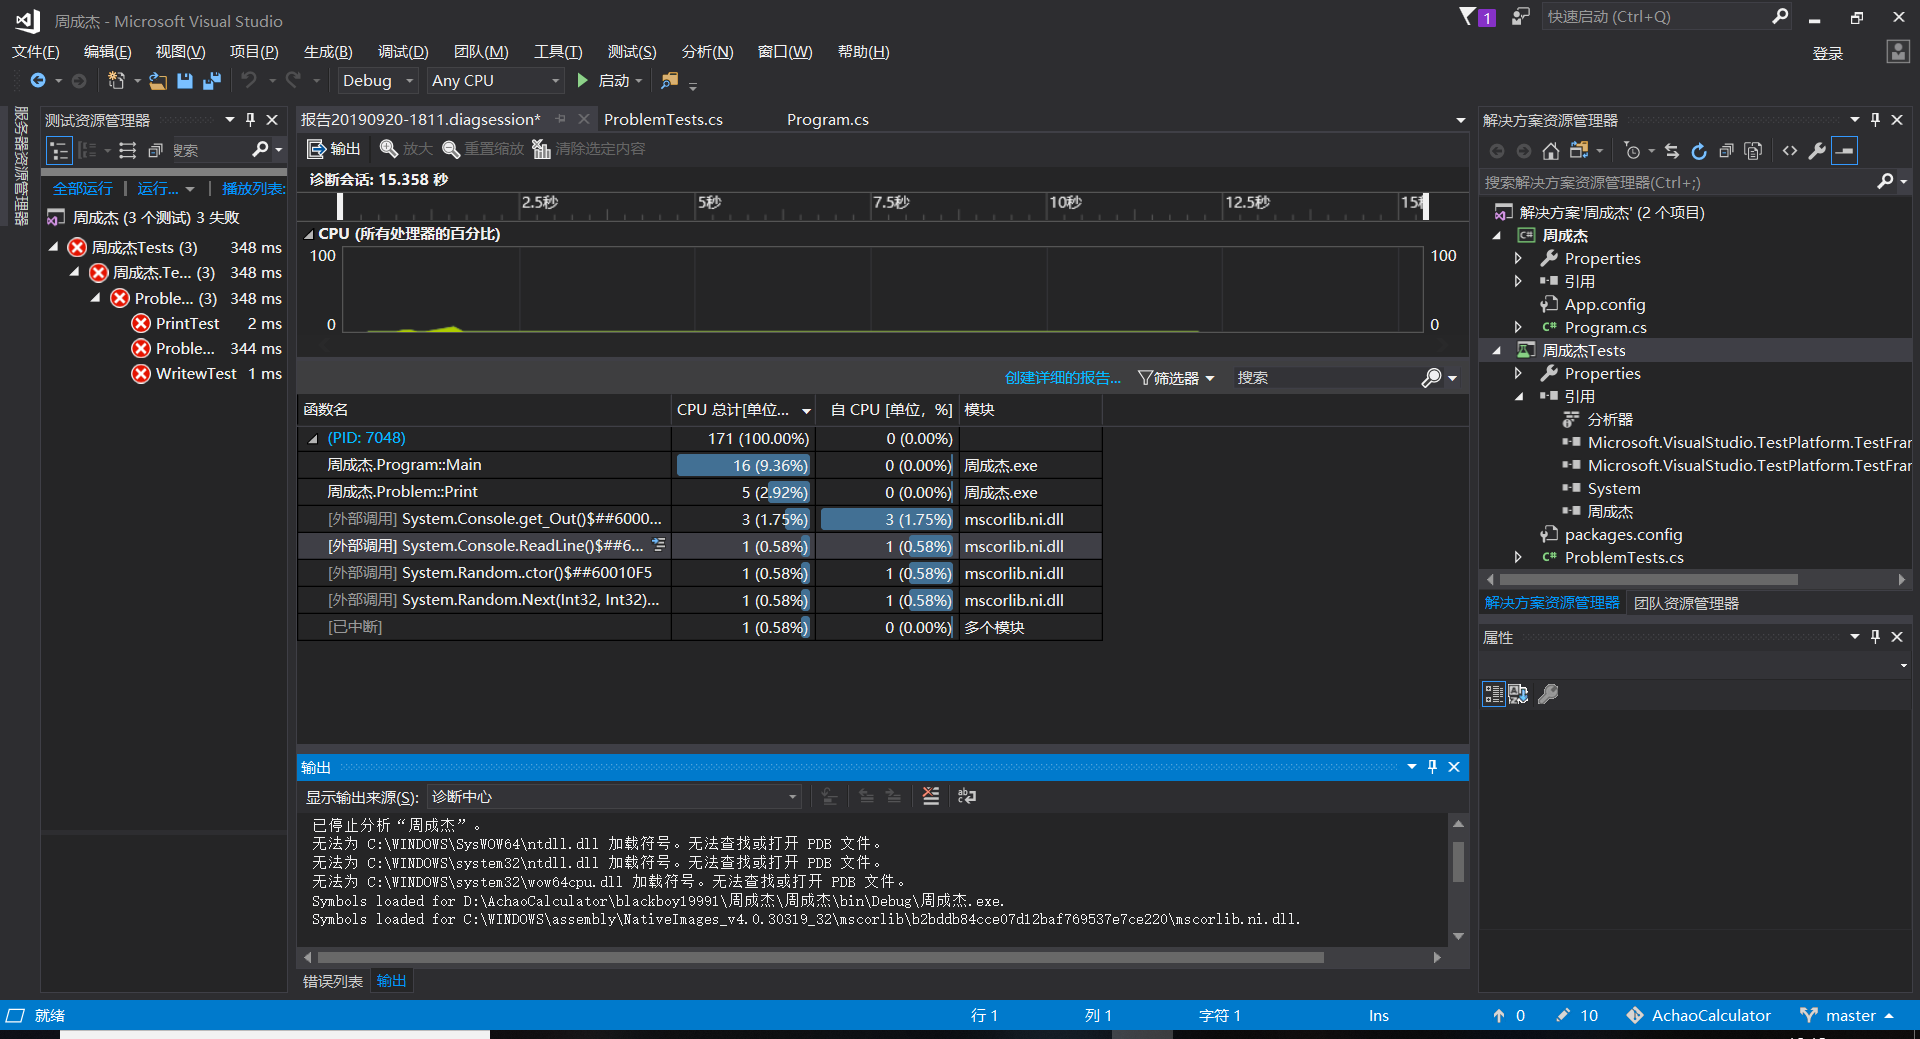Click the left timeline selection handle
This screenshot has width=1920, height=1039.
340,205
